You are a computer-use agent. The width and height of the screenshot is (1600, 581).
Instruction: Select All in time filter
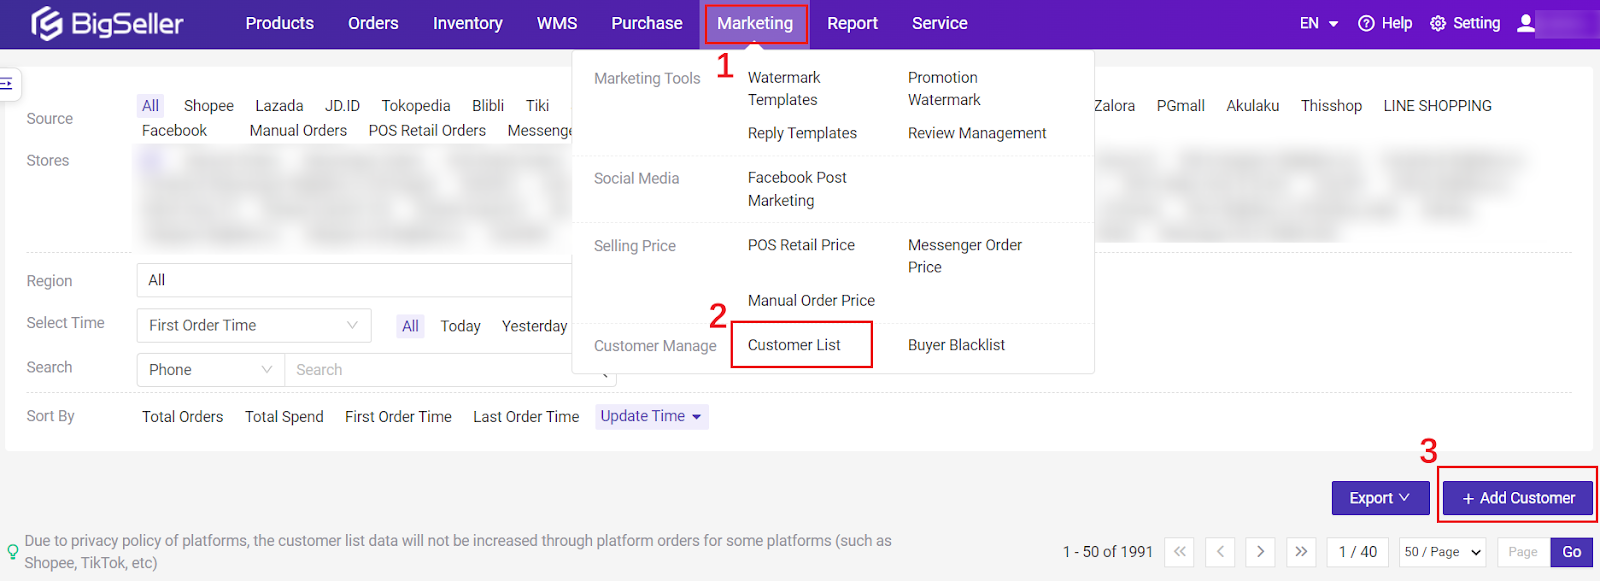tap(410, 326)
